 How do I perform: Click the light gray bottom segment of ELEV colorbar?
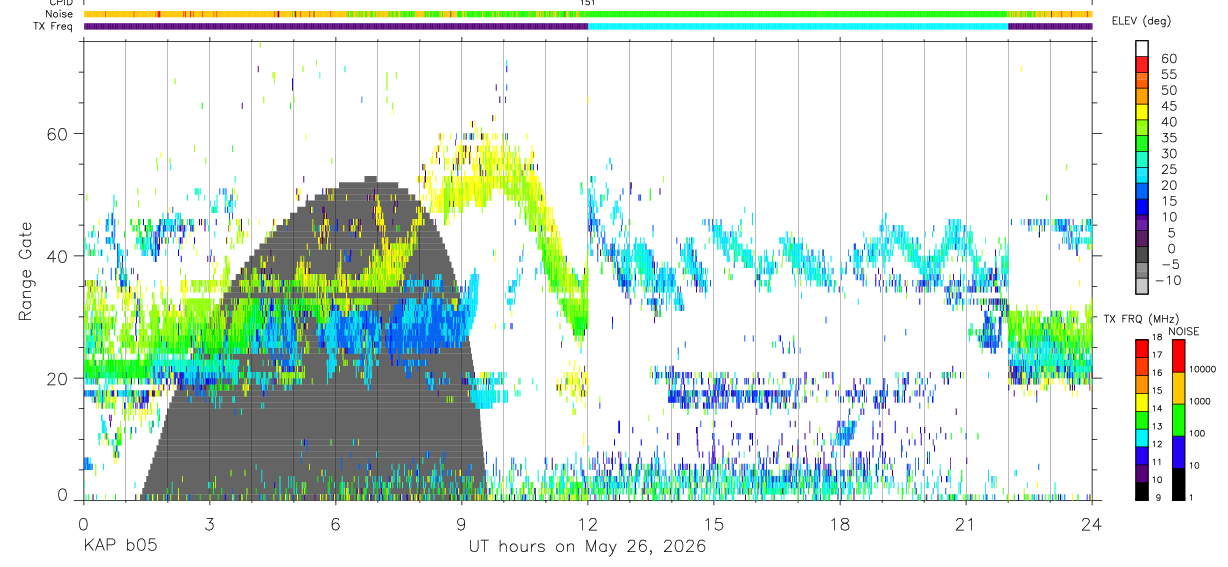click(1142, 284)
